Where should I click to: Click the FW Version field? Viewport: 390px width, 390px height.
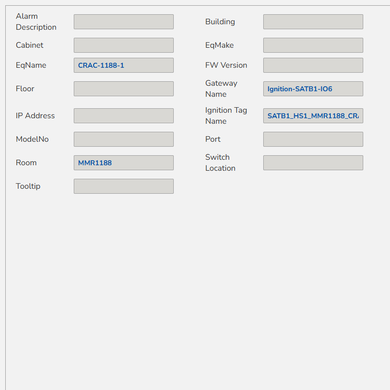click(313, 65)
